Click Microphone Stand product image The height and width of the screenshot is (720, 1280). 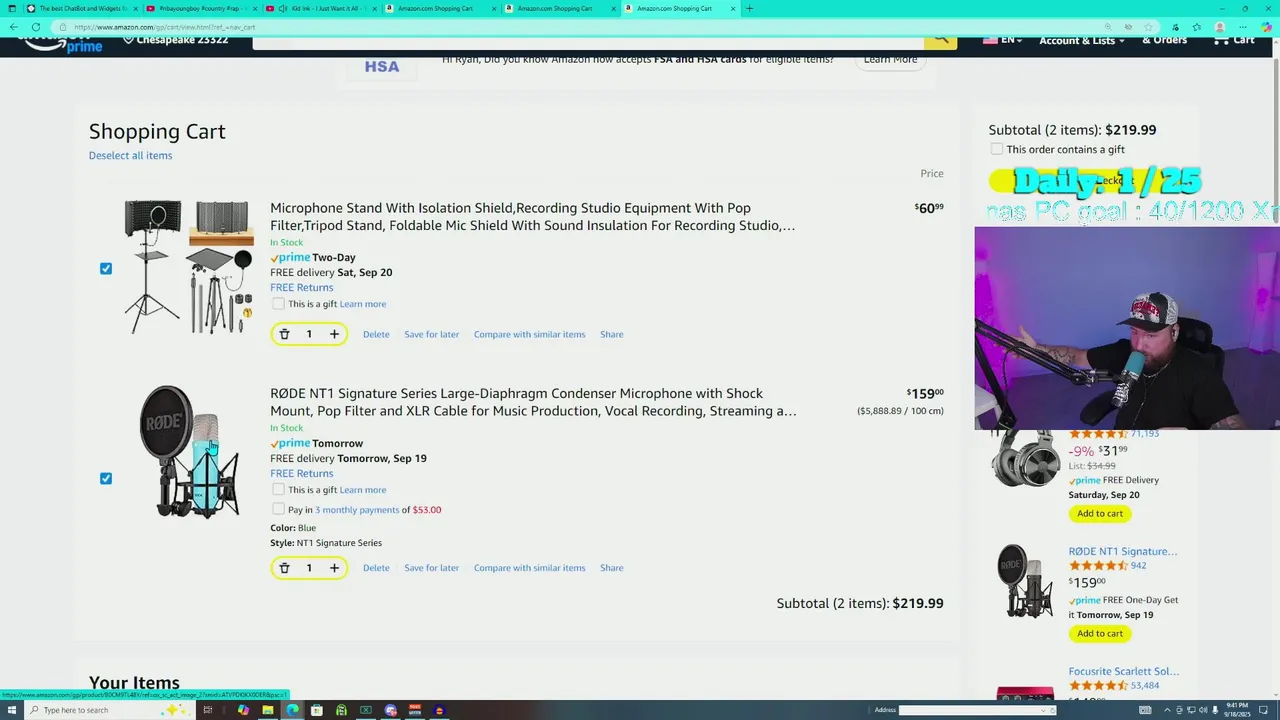click(x=188, y=267)
